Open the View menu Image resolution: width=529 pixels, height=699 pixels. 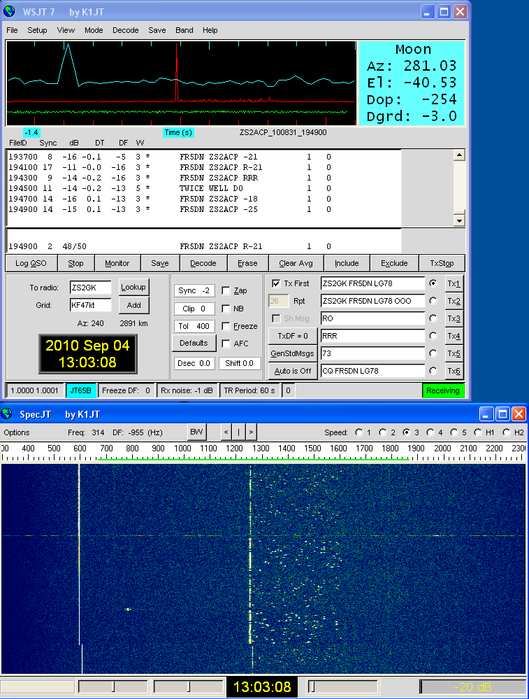click(x=66, y=30)
